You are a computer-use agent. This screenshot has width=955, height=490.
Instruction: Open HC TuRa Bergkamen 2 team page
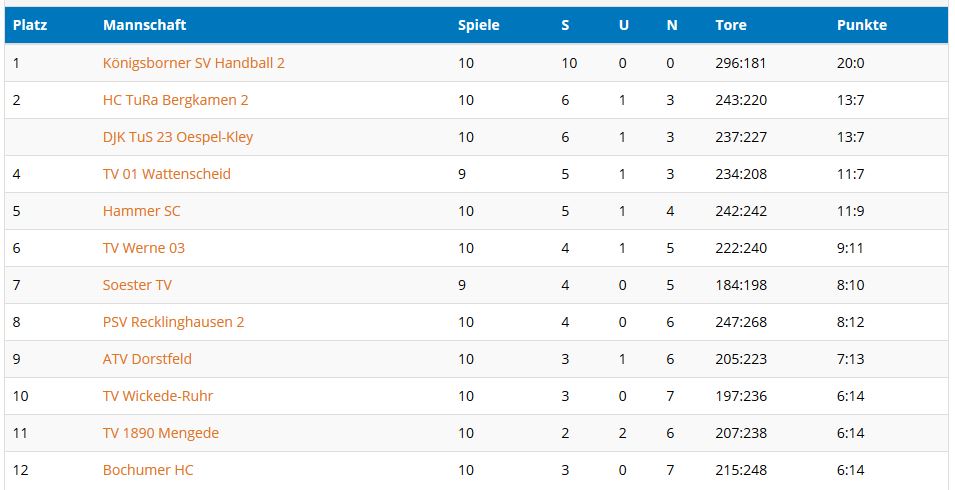coord(175,100)
